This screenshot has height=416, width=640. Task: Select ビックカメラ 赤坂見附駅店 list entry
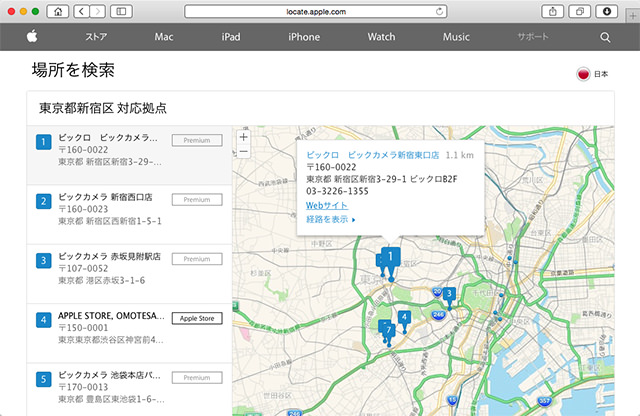pyautogui.click(x=129, y=274)
